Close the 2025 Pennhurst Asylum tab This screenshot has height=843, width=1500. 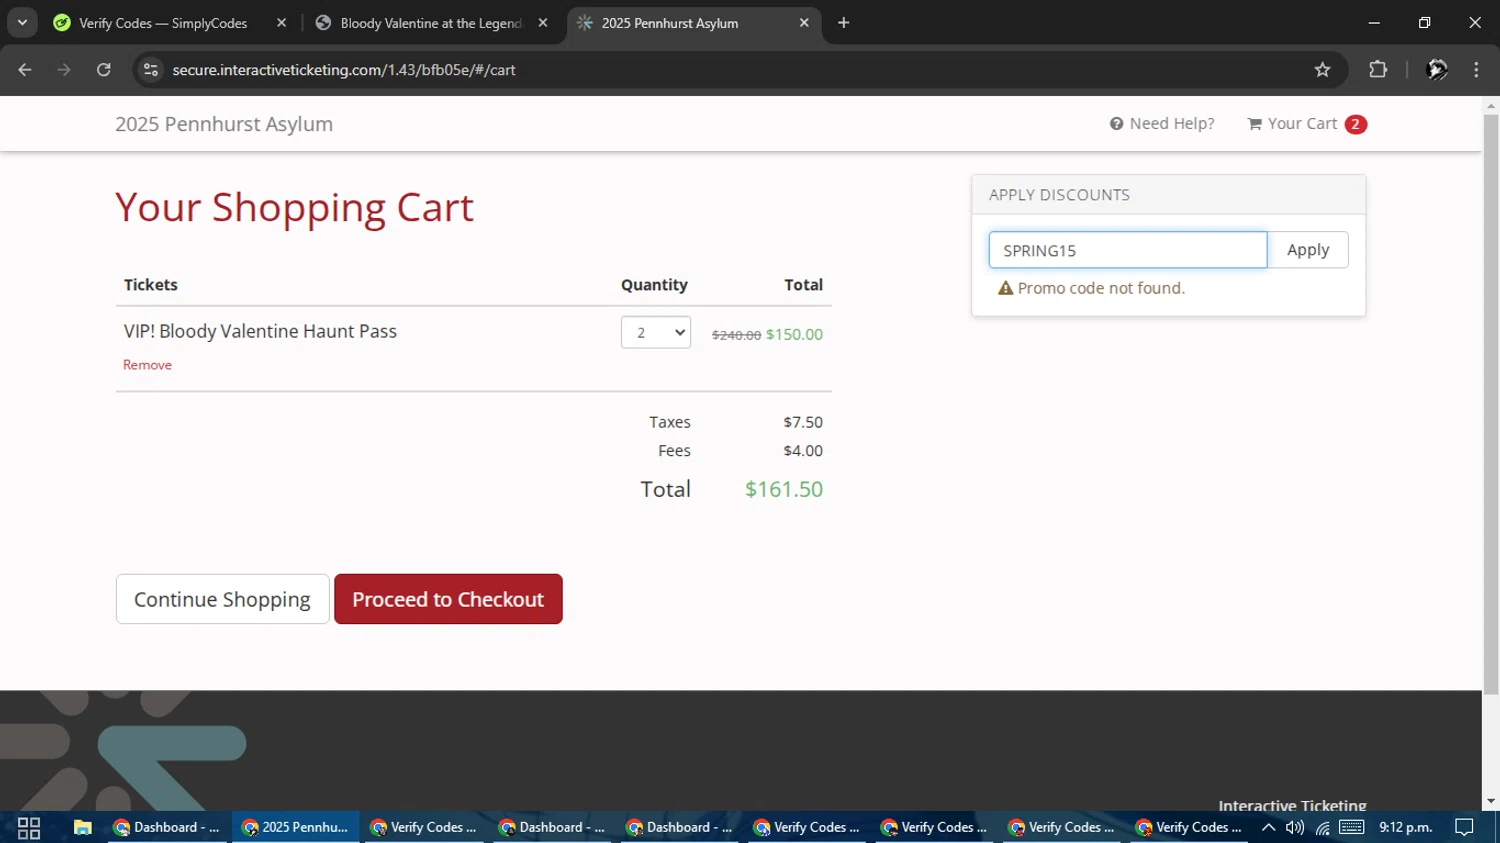tap(804, 23)
